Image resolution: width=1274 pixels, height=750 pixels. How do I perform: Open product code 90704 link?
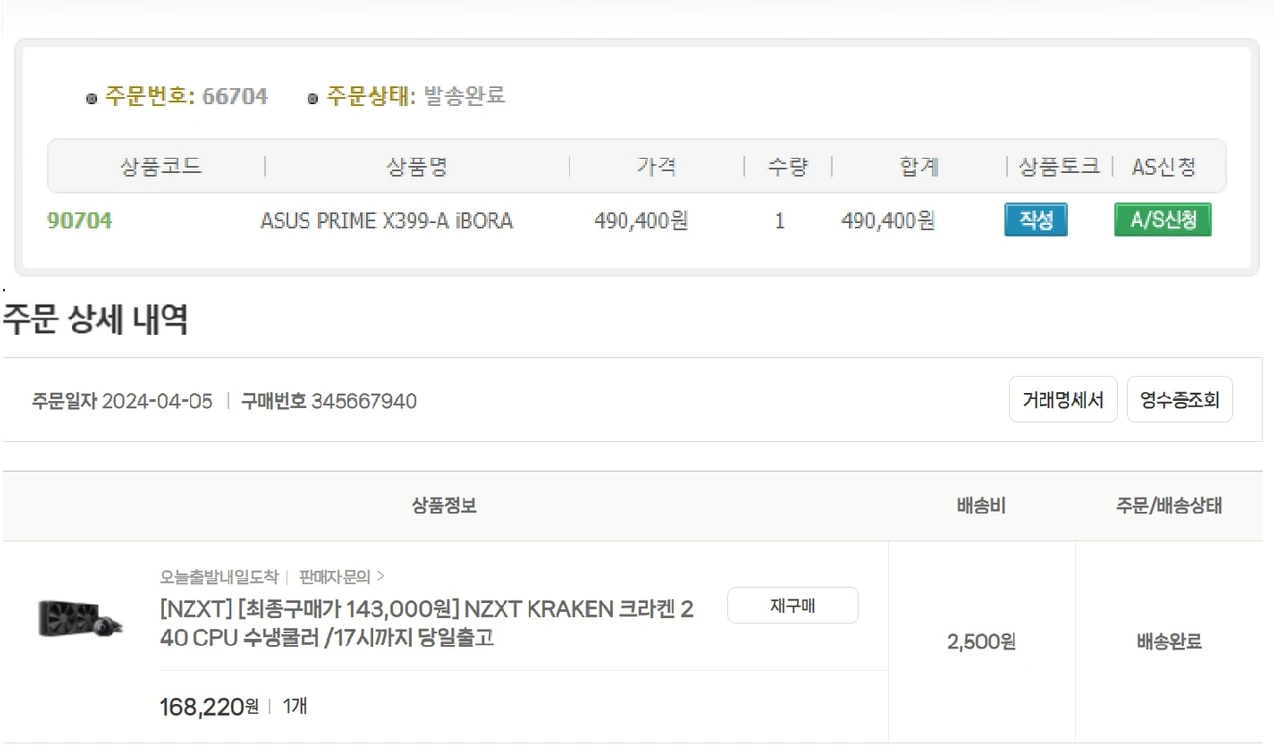click(x=80, y=221)
